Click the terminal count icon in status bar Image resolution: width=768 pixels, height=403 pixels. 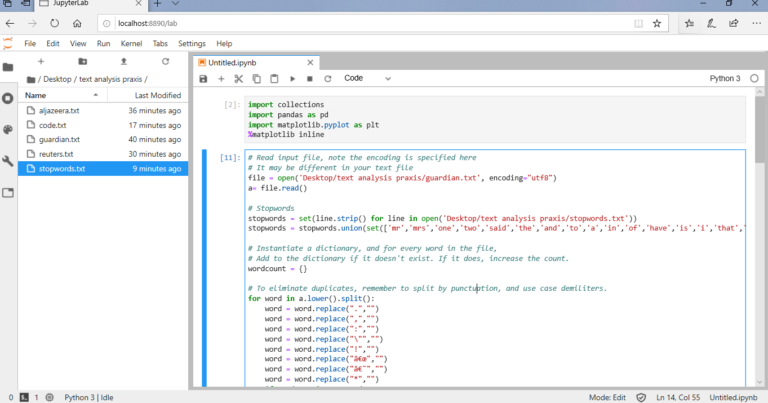[24, 398]
